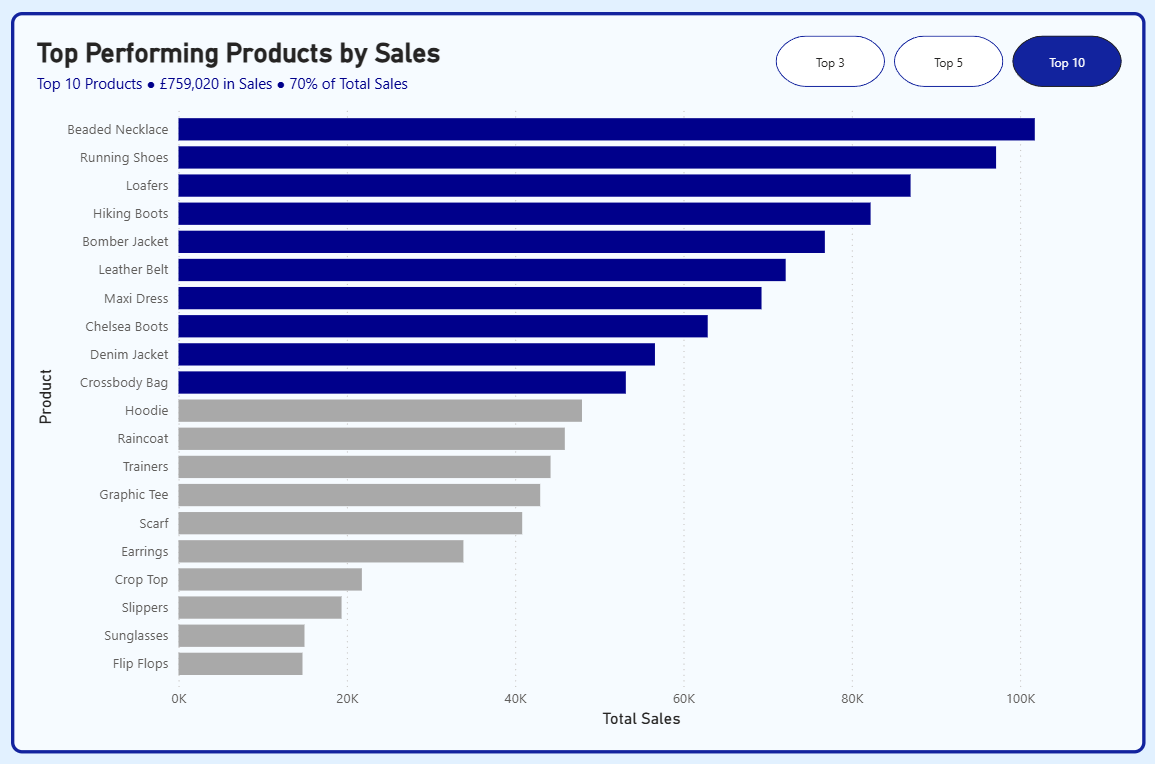Viewport: 1155px width, 764px height.
Task: Select the Running Shoes bar
Action: tap(587, 157)
